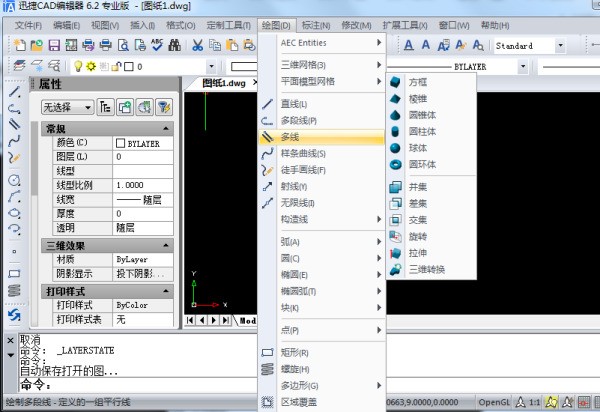Click the underlined A text tool icon
The width and height of the screenshot is (600, 412).
(x=409, y=46)
